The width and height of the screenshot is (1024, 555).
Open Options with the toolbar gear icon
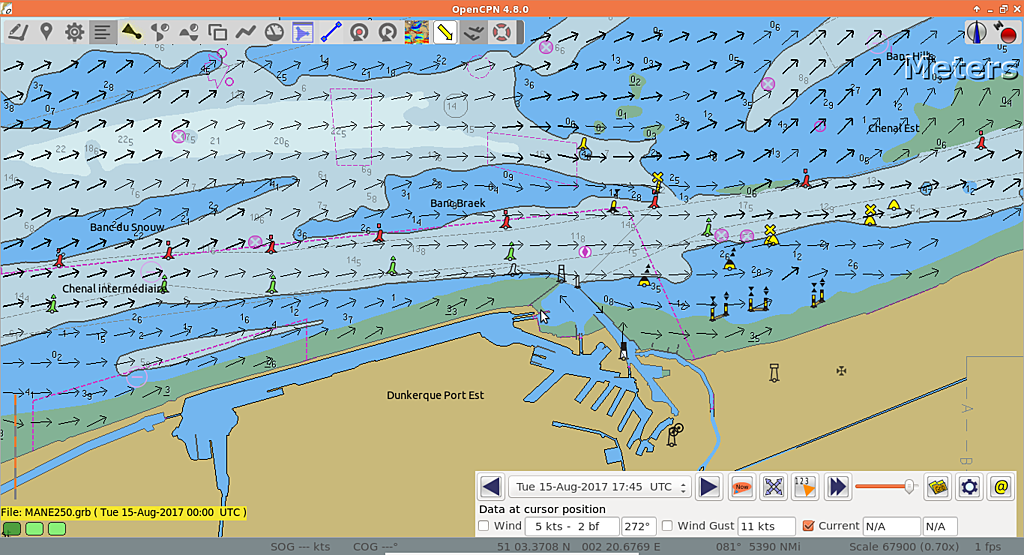74,31
